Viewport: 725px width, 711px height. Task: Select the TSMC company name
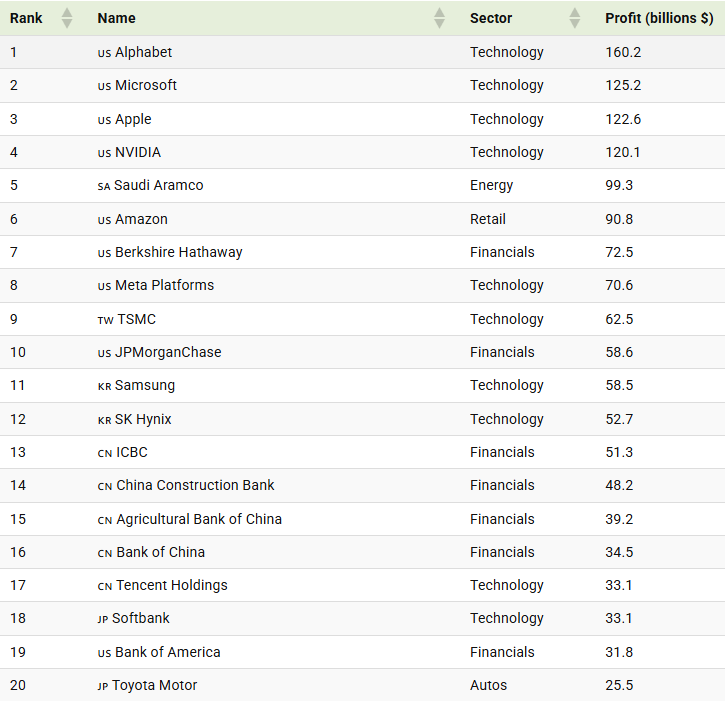(136, 319)
